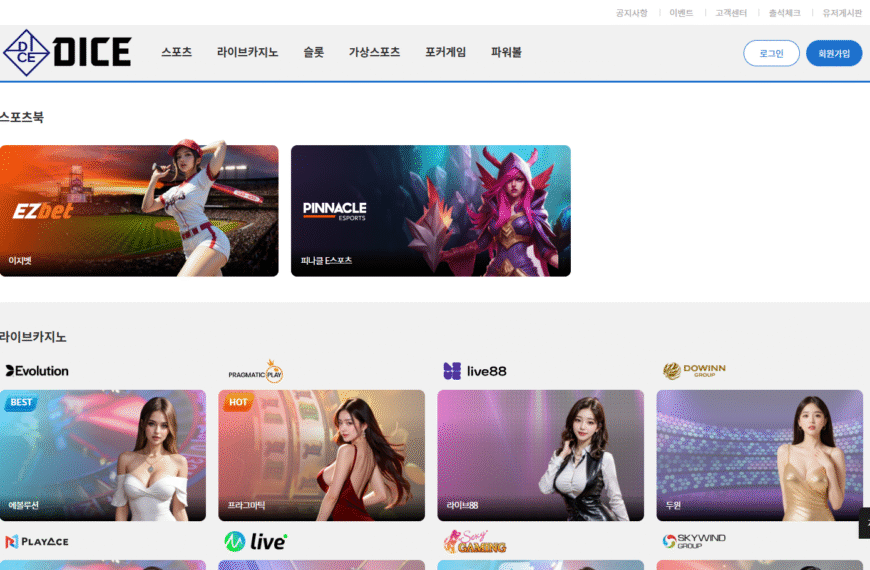Open the Dowinn 두윈 casino card
This screenshot has height=570, width=870.
[760, 455]
